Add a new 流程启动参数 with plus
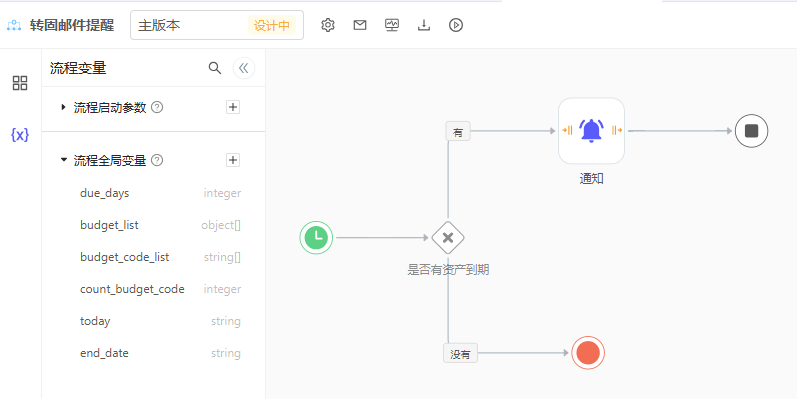This screenshot has width=797, height=399. point(233,107)
